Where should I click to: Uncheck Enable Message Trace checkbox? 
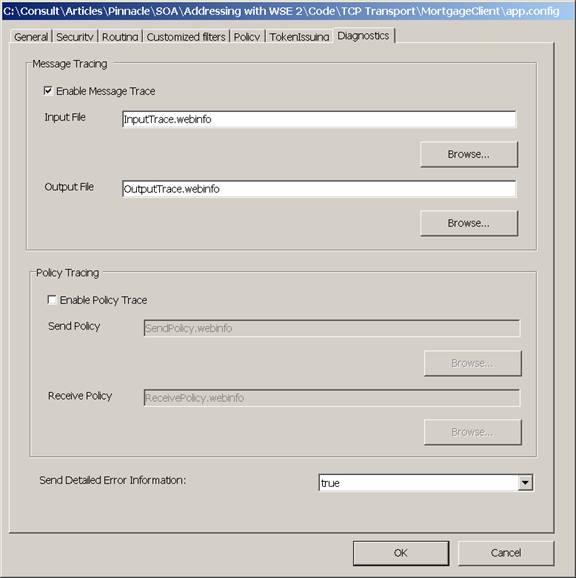(48, 90)
